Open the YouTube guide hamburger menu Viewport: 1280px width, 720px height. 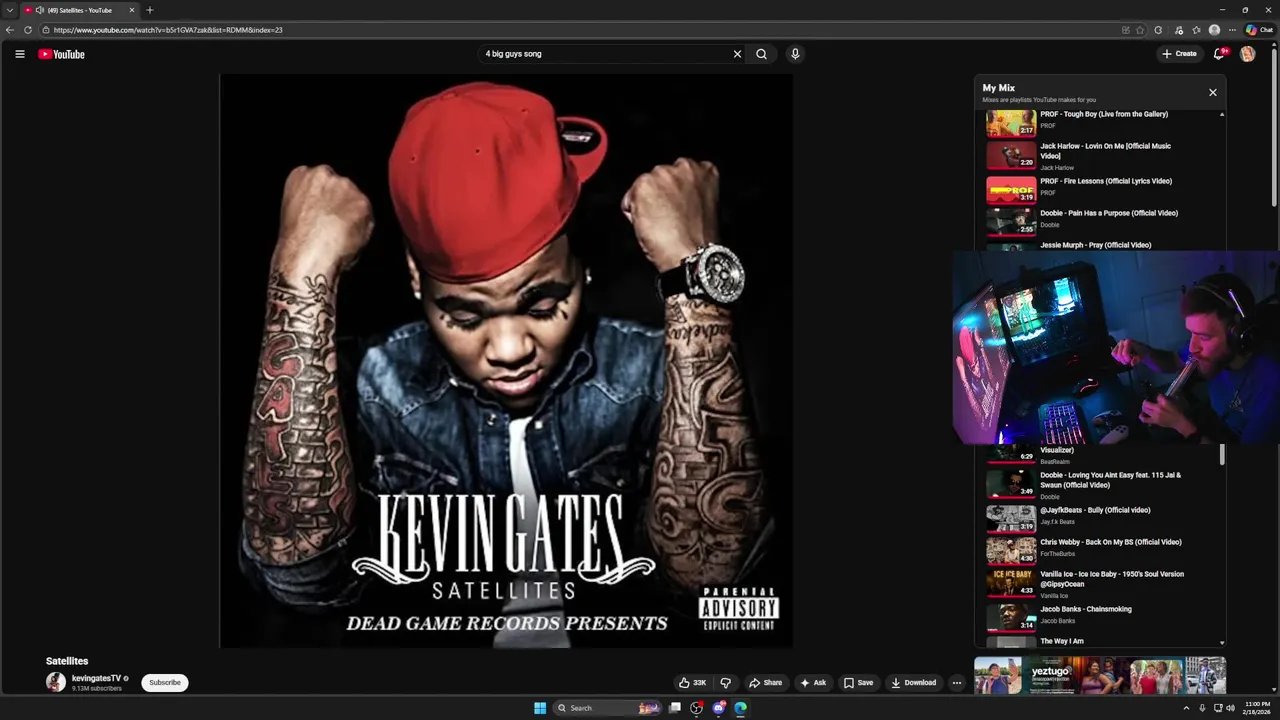(19, 54)
